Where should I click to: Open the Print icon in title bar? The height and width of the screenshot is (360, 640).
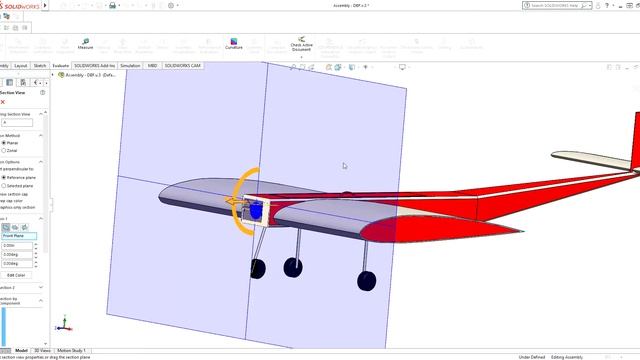pyautogui.click(x=112, y=5)
